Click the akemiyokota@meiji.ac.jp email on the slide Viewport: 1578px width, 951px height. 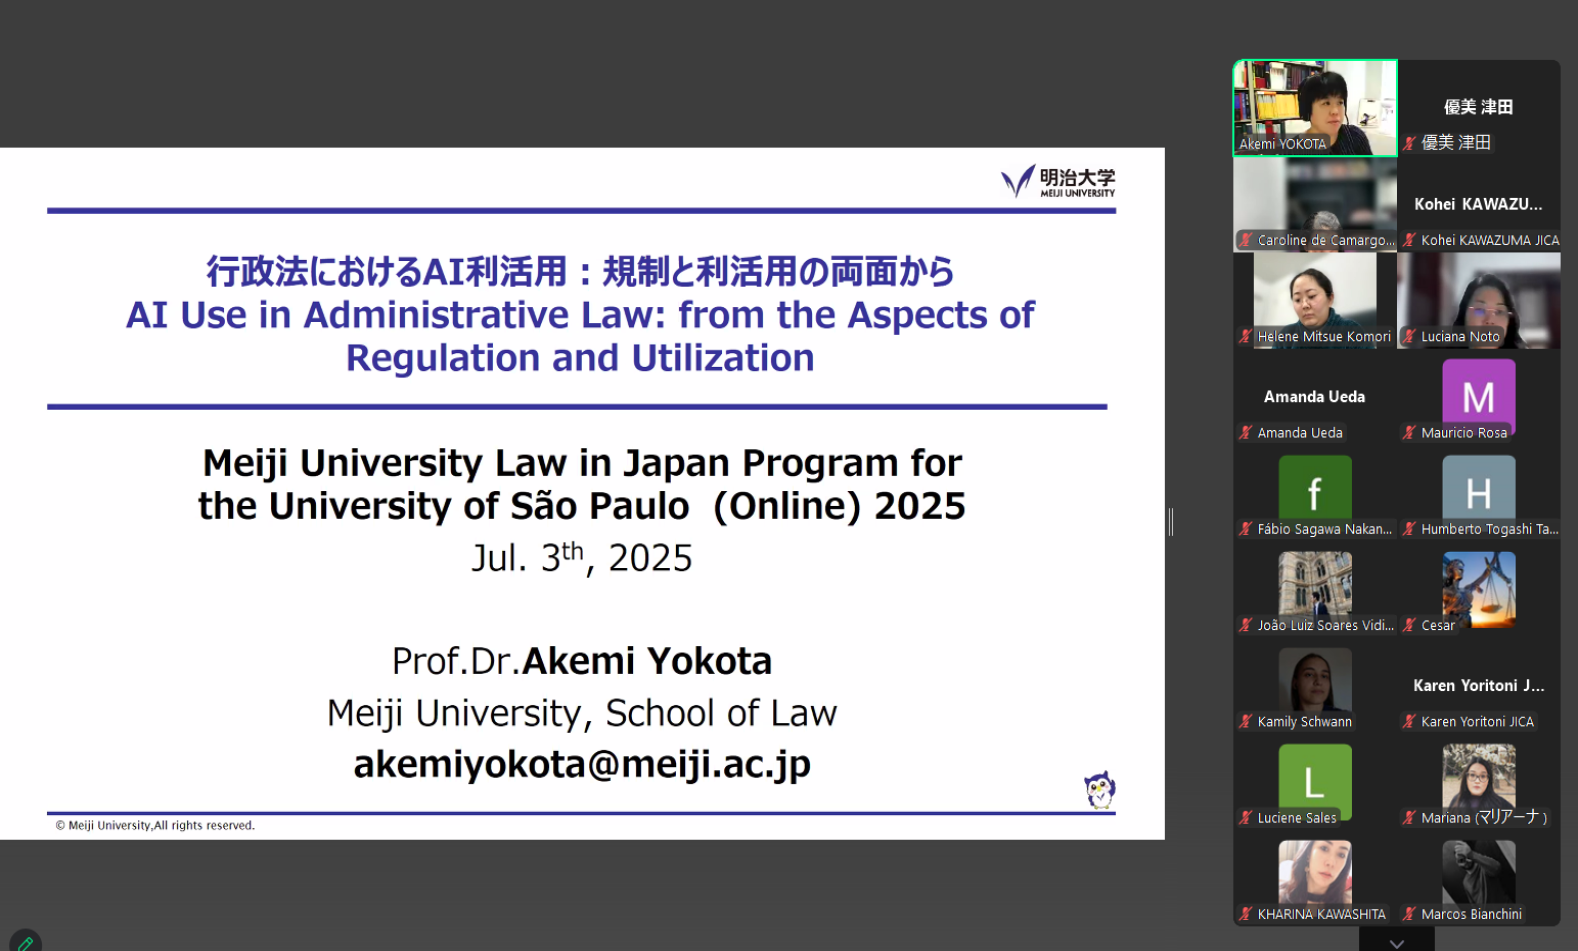coord(582,764)
